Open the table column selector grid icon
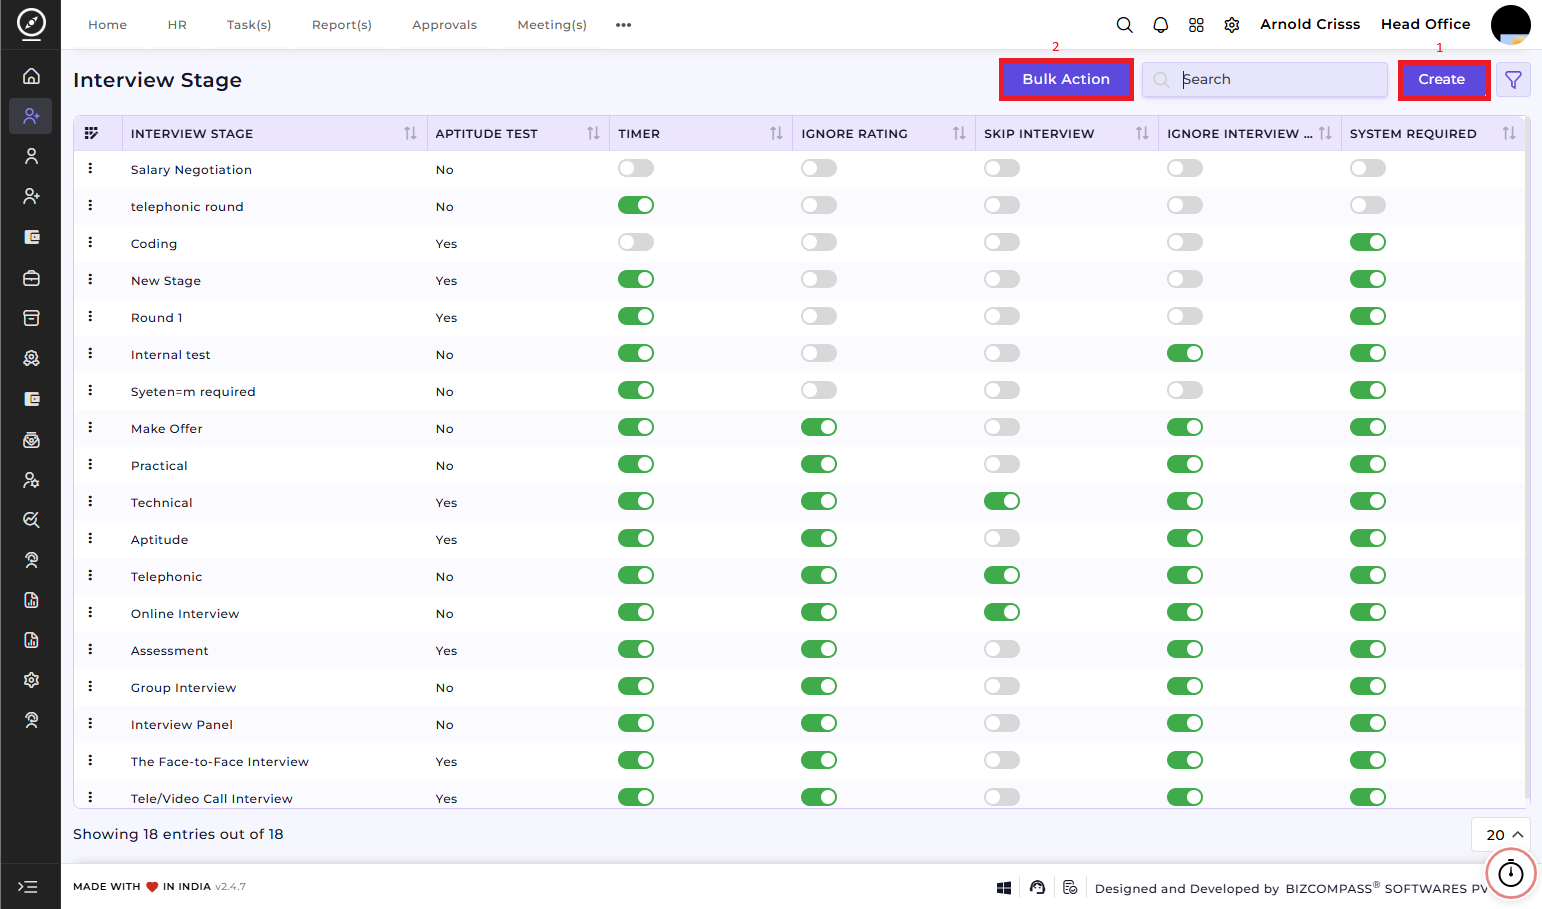 91,133
